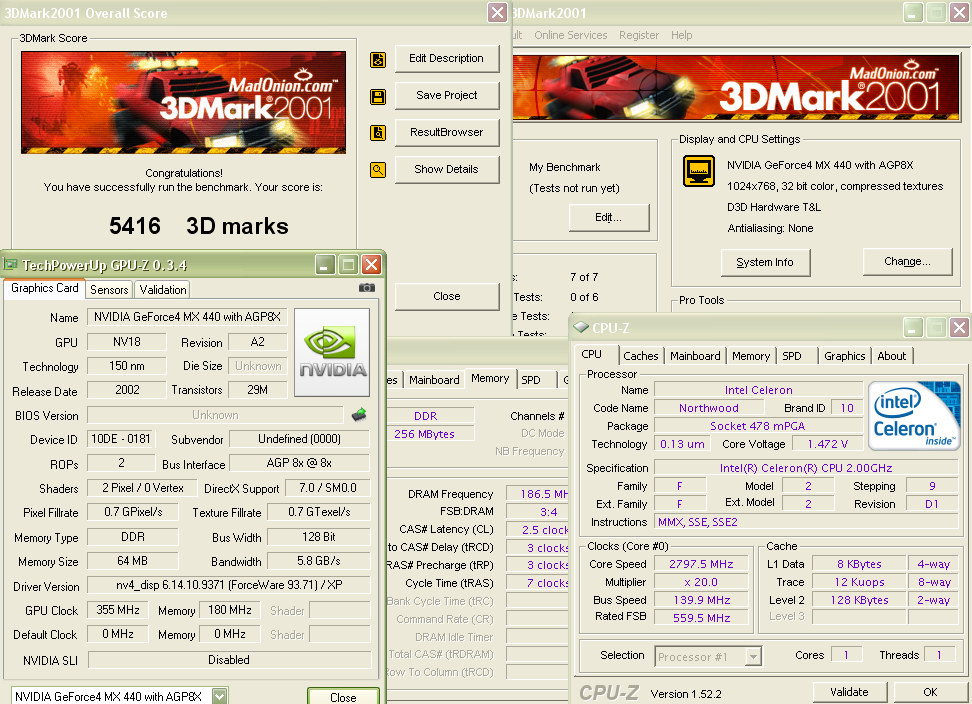Click the Save Project floppy icon
This screenshot has height=704, width=972.
click(x=378, y=96)
